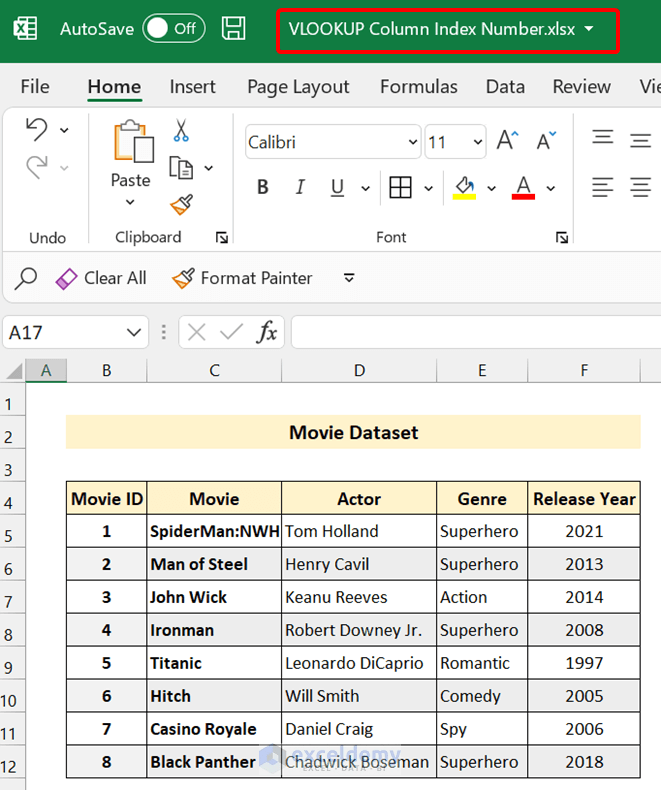661x790 pixels.
Task: Expand the Copy options dropdown
Action: point(208,168)
